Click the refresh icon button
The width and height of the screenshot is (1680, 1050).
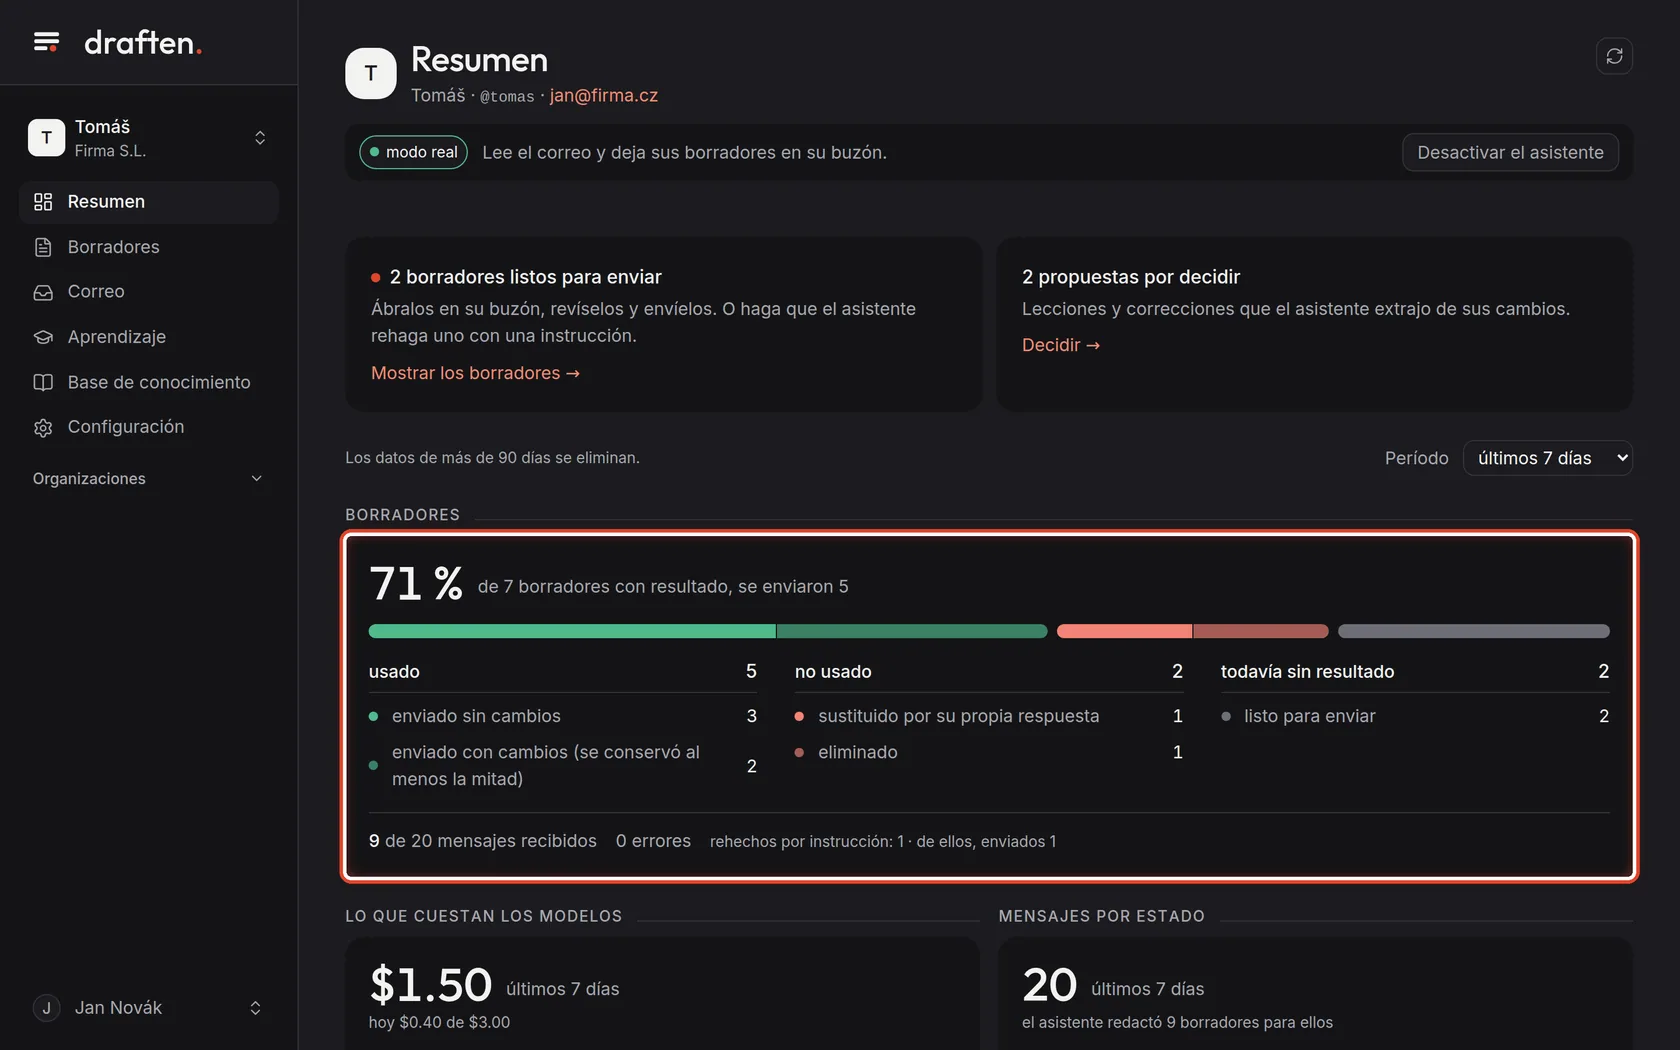pyautogui.click(x=1614, y=56)
